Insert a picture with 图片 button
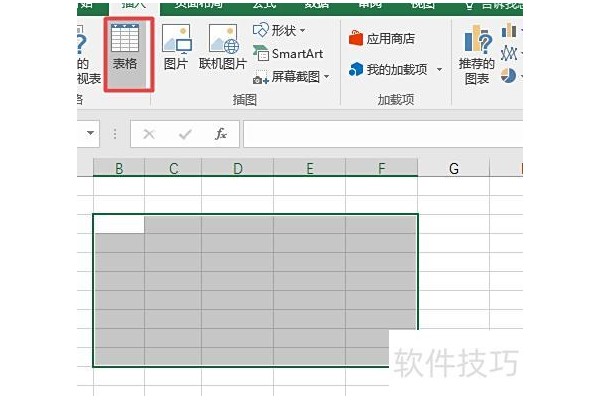 176,47
